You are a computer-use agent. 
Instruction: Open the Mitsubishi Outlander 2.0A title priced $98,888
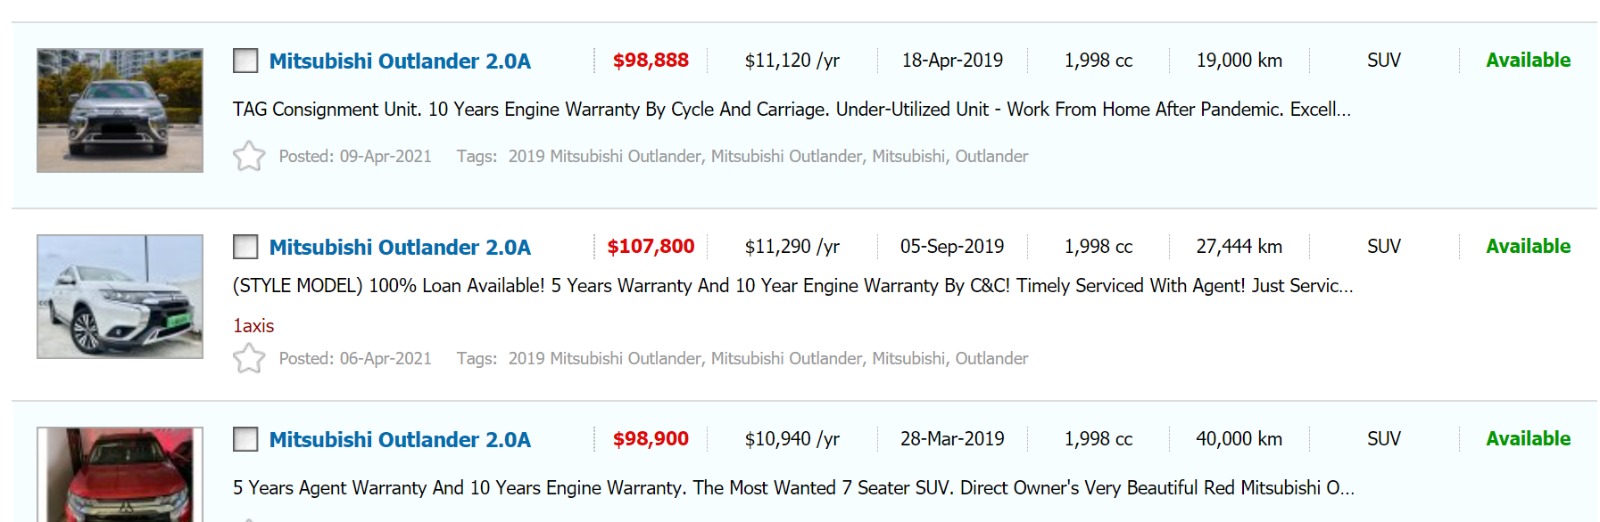point(400,61)
